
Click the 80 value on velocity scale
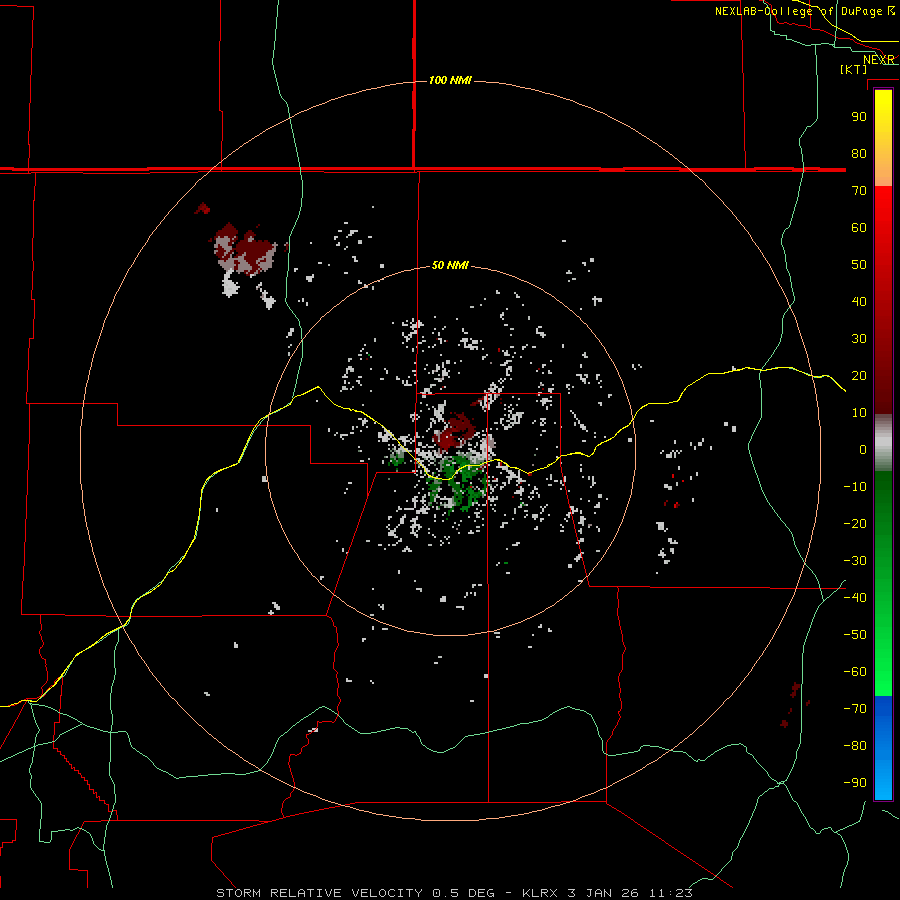859,153
